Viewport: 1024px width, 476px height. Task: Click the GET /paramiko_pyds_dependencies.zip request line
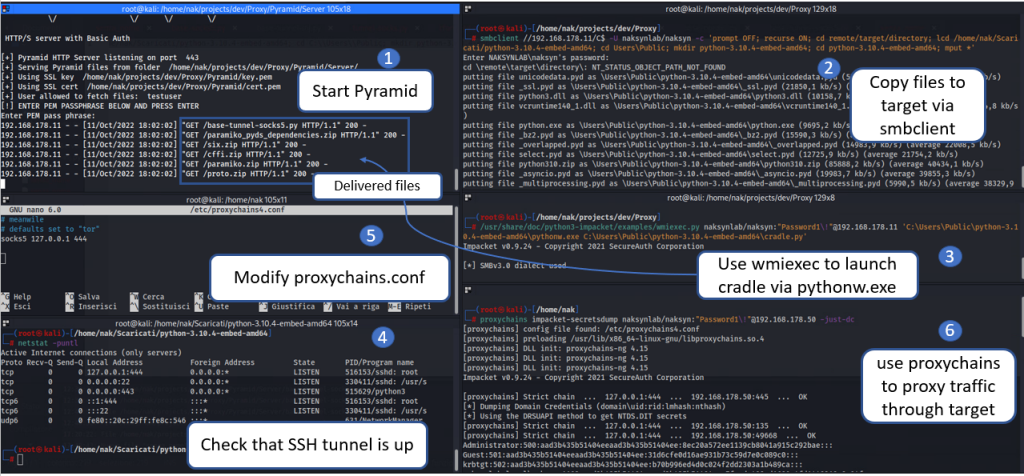tap(204, 135)
